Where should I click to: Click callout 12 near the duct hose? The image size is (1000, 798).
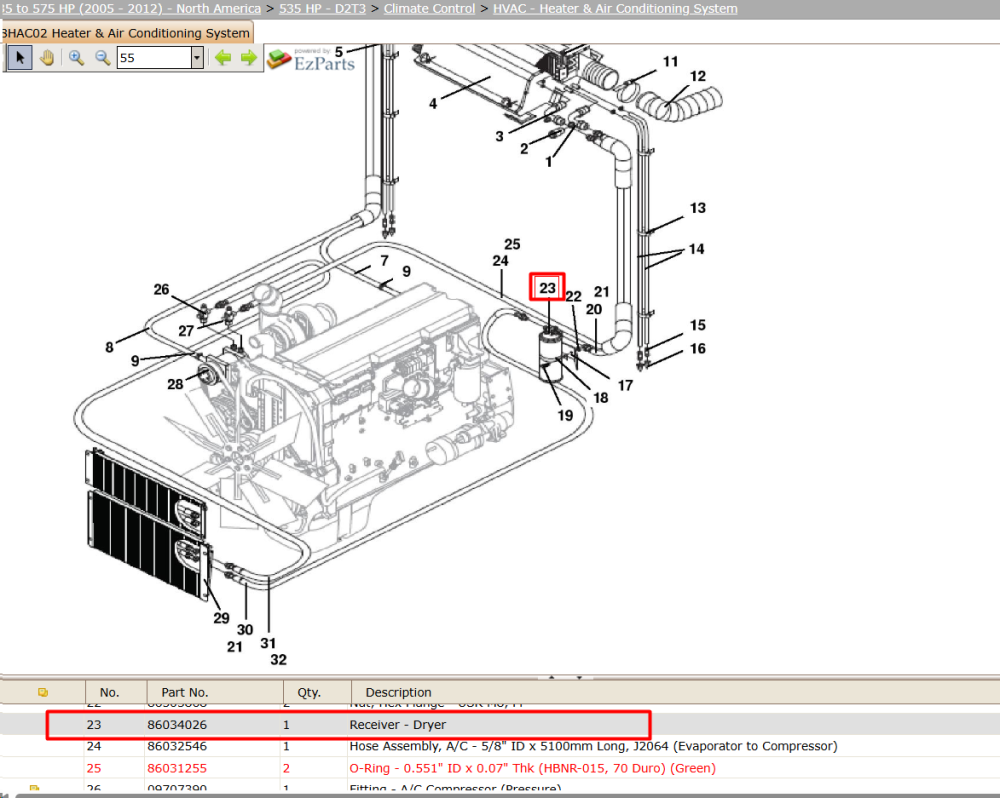pyautogui.click(x=698, y=76)
